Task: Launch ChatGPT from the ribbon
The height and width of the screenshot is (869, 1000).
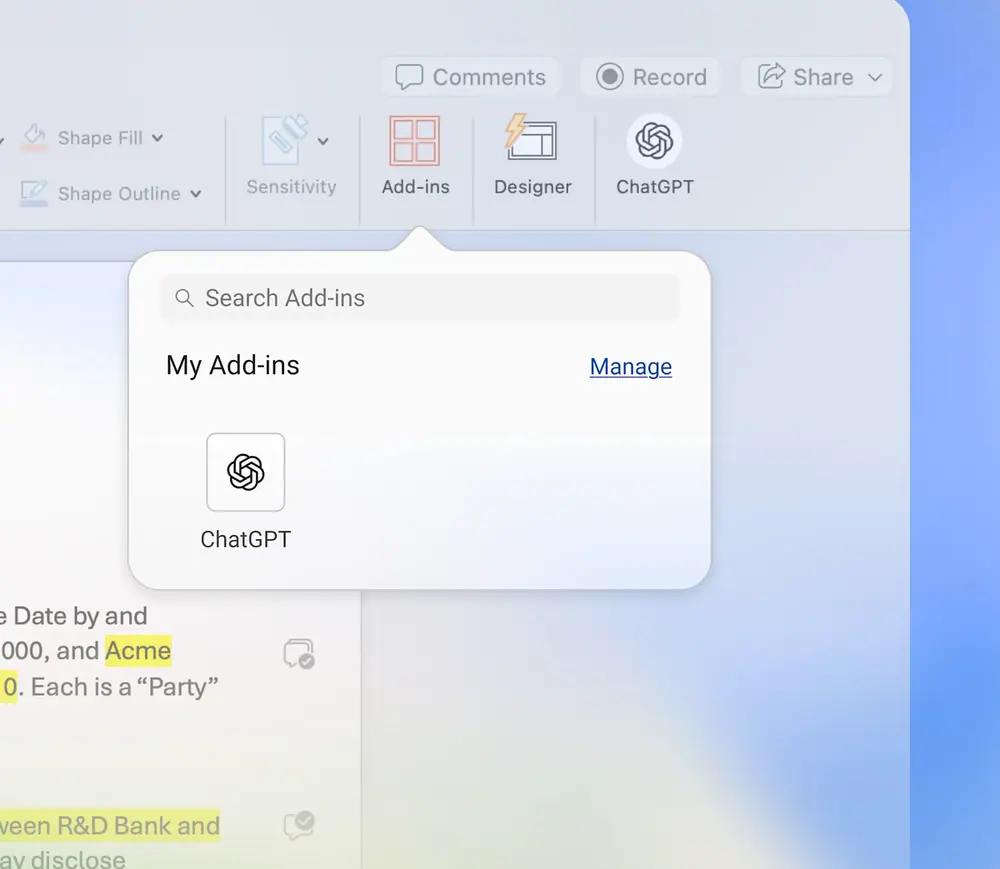Action: [654, 141]
